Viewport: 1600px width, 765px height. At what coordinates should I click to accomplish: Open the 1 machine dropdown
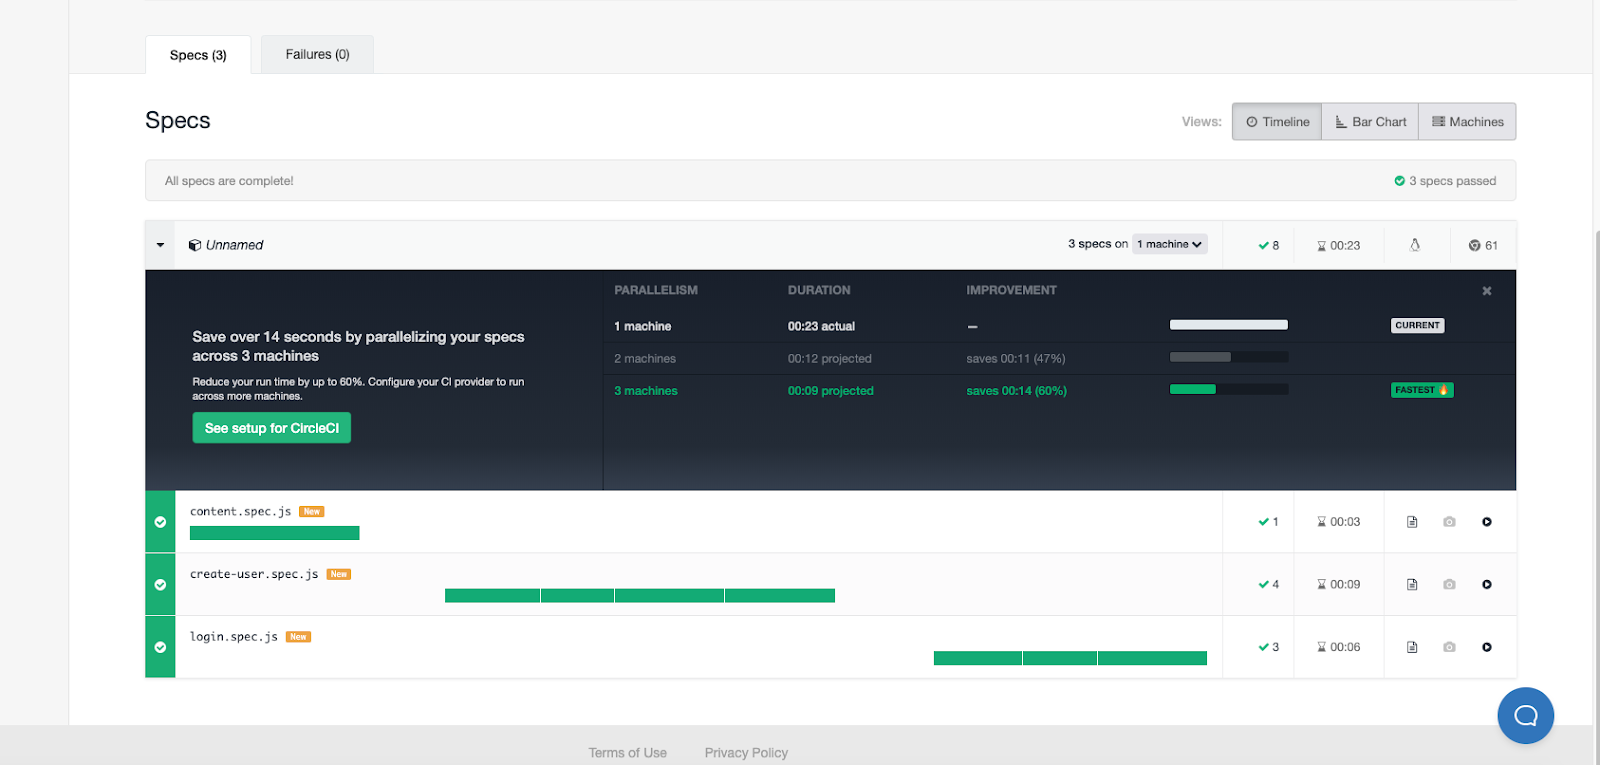pos(1169,244)
